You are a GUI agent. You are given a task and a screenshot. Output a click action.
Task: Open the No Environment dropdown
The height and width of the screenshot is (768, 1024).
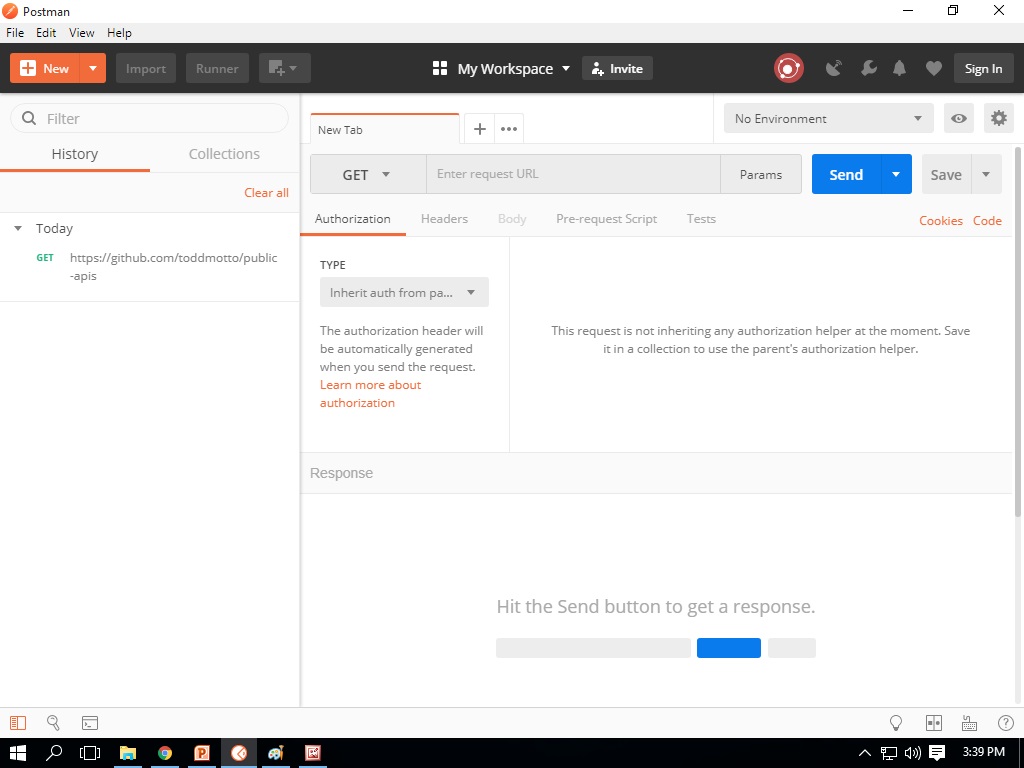(828, 117)
